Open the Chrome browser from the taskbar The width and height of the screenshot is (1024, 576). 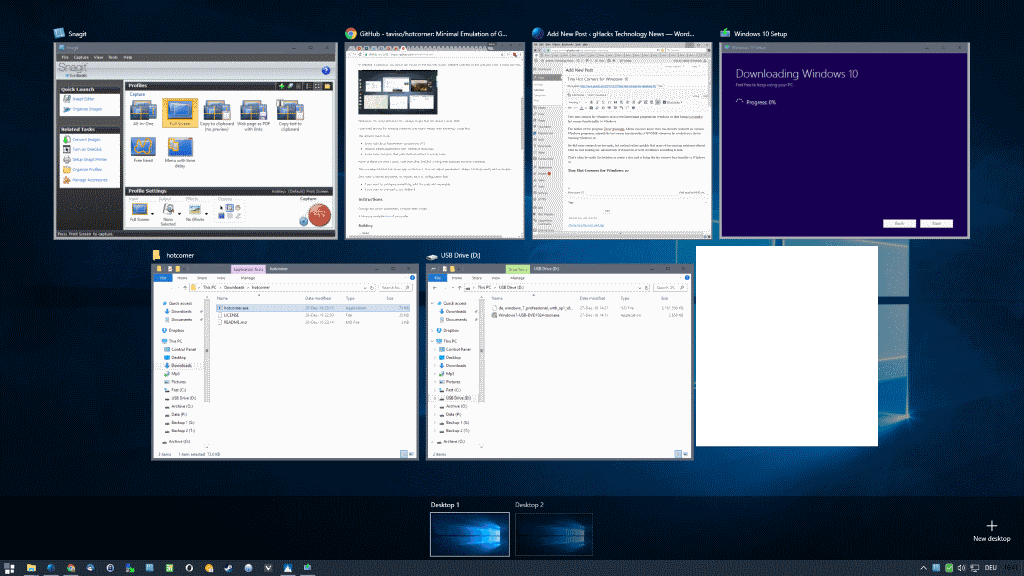(70, 570)
